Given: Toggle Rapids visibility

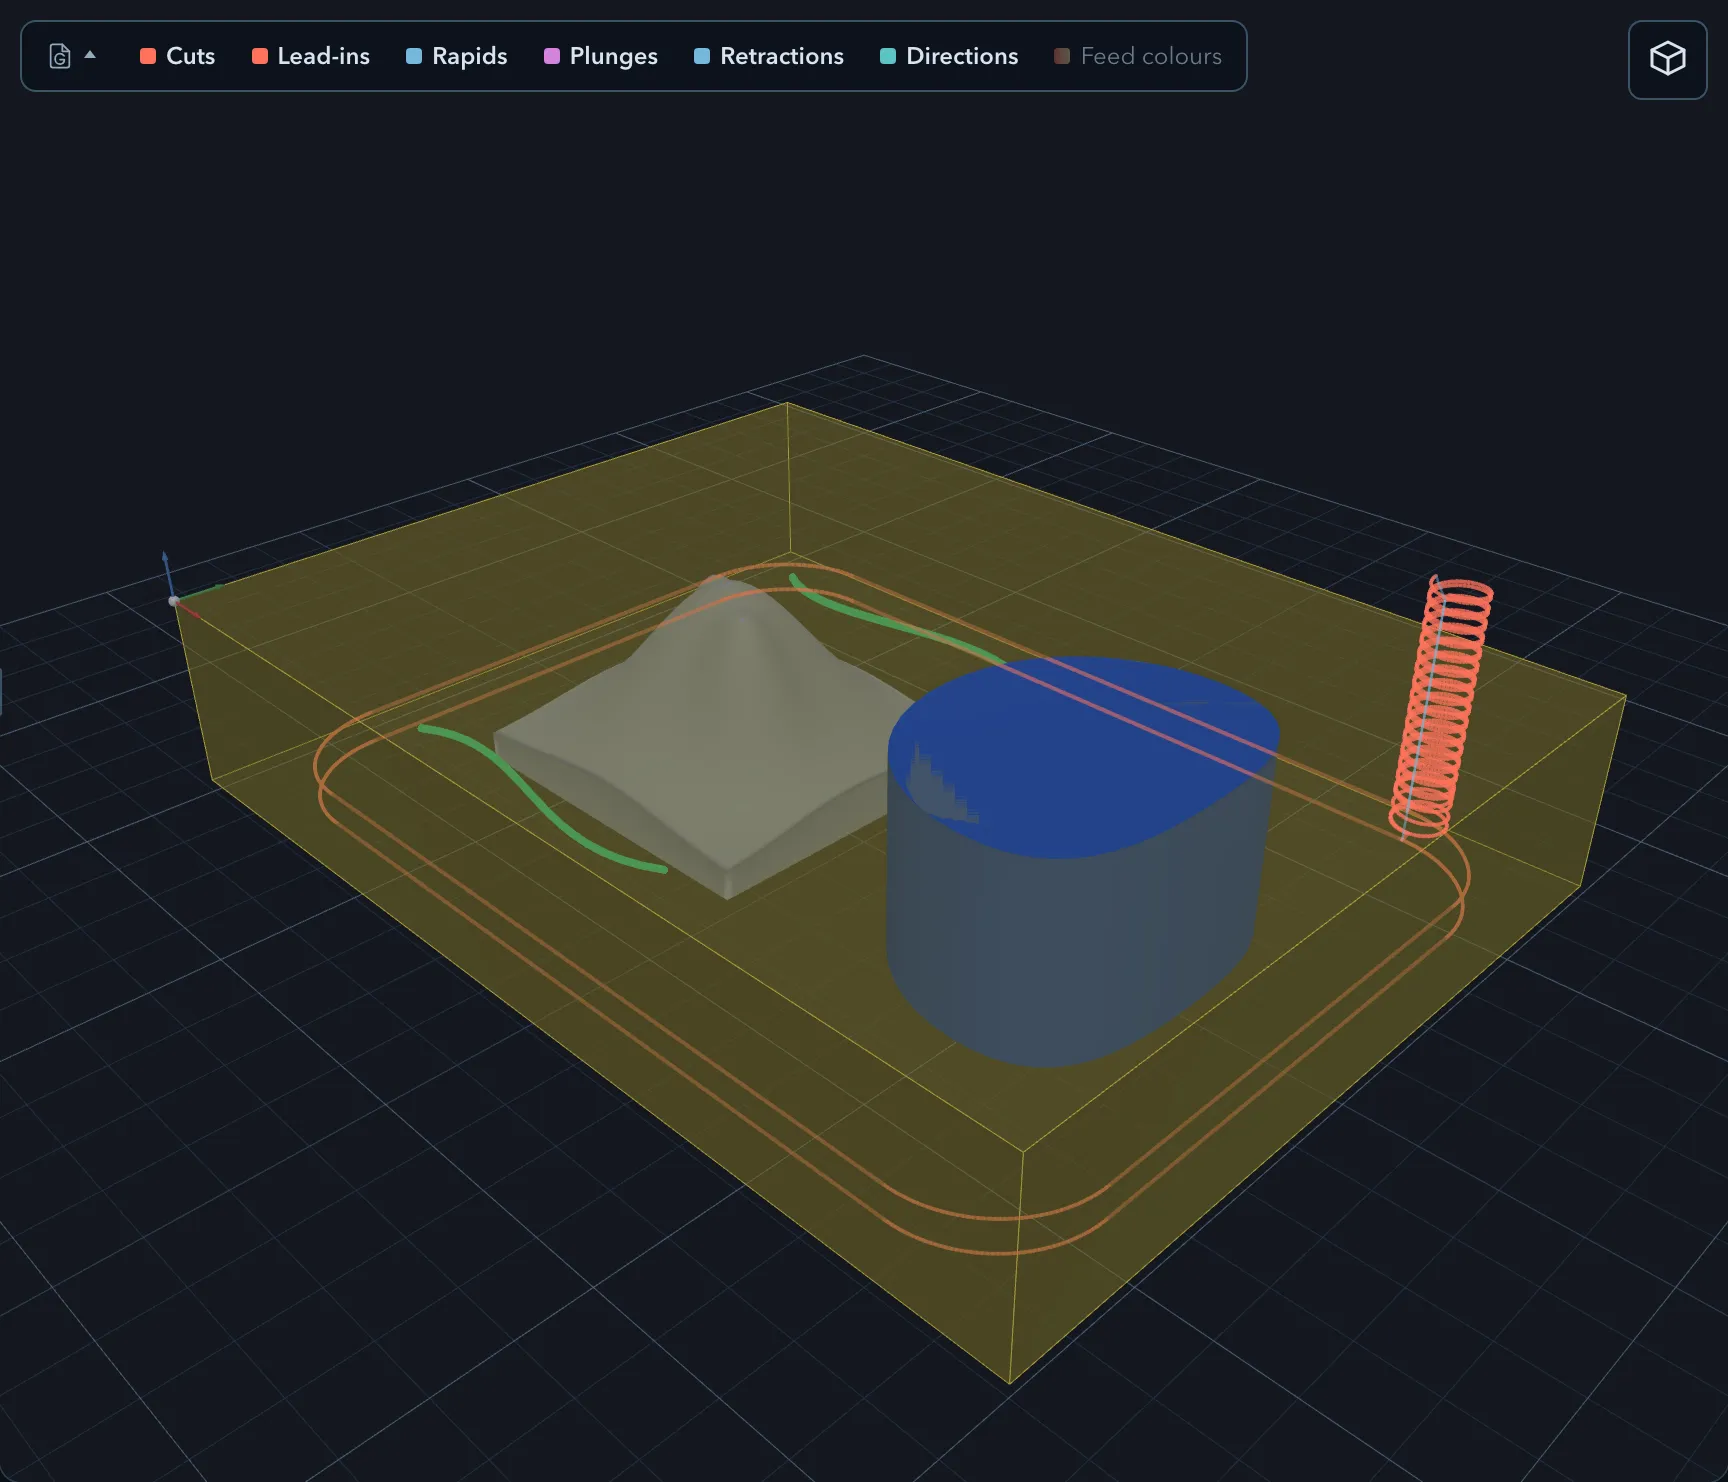Looking at the screenshot, I should click(x=457, y=56).
